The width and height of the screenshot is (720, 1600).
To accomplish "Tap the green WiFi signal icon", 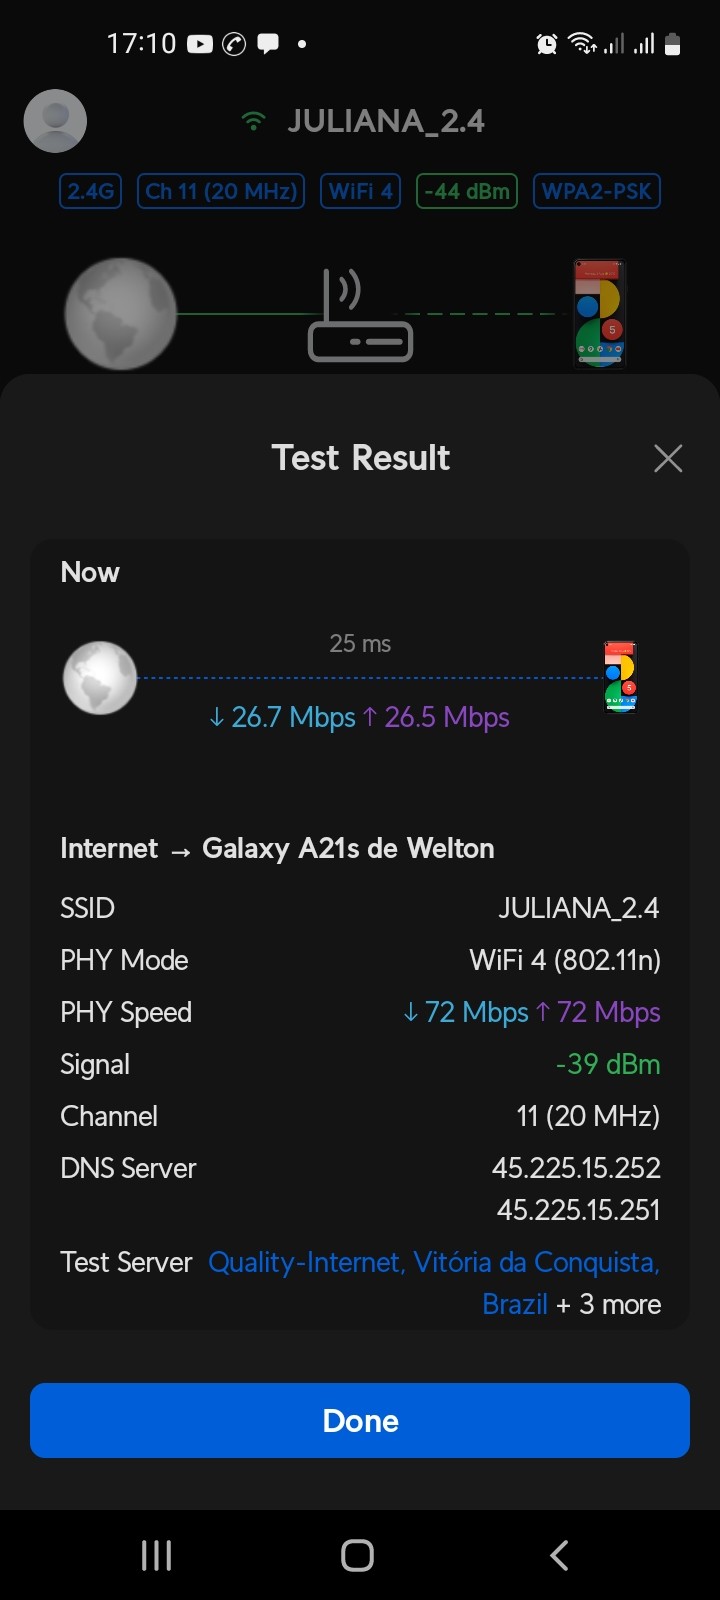I will 254,122.
